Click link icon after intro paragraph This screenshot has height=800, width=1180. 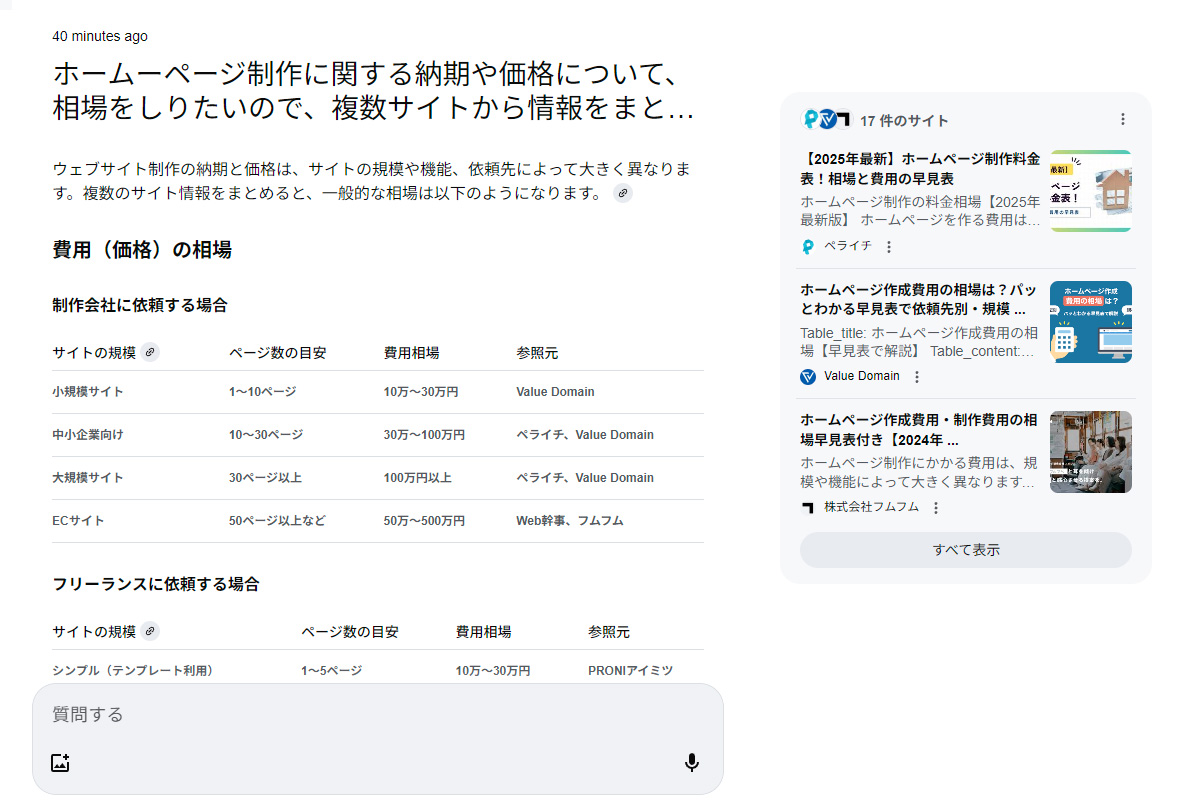[x=623, y=193]
